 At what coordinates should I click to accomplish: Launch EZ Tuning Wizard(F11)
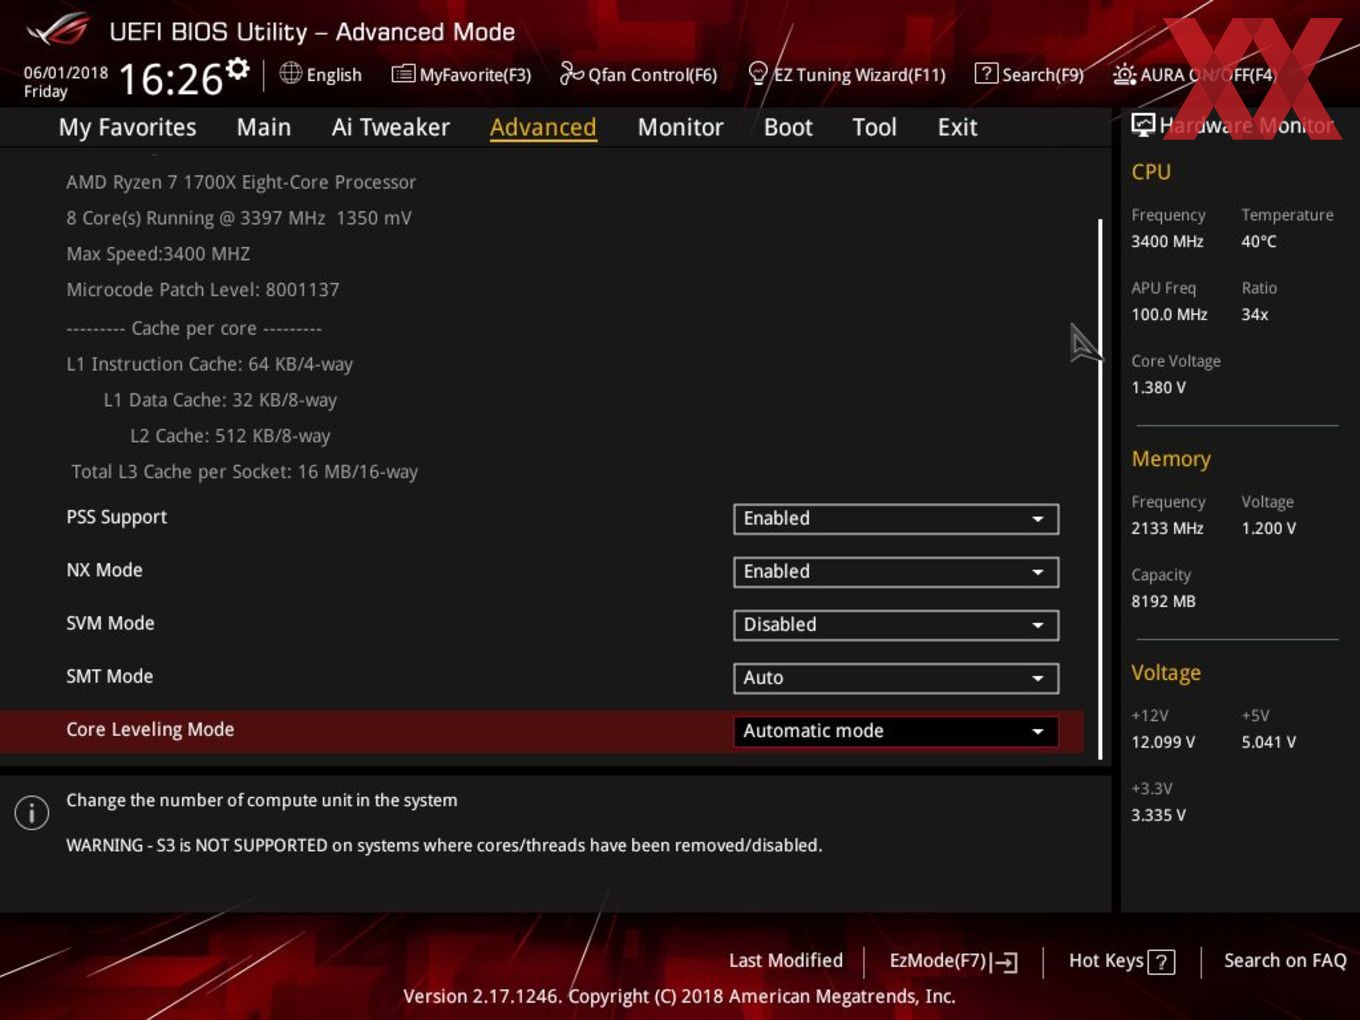tap(847, 74)
